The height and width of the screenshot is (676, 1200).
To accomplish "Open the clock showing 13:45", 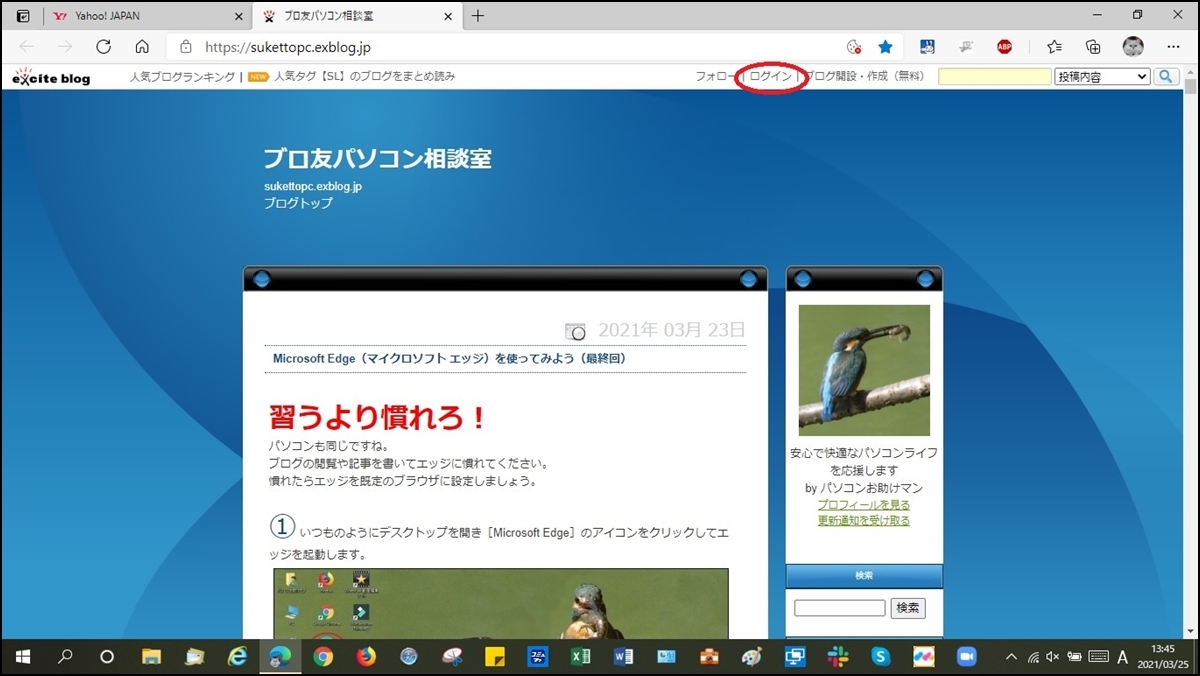I will [x=1163, y=657].
